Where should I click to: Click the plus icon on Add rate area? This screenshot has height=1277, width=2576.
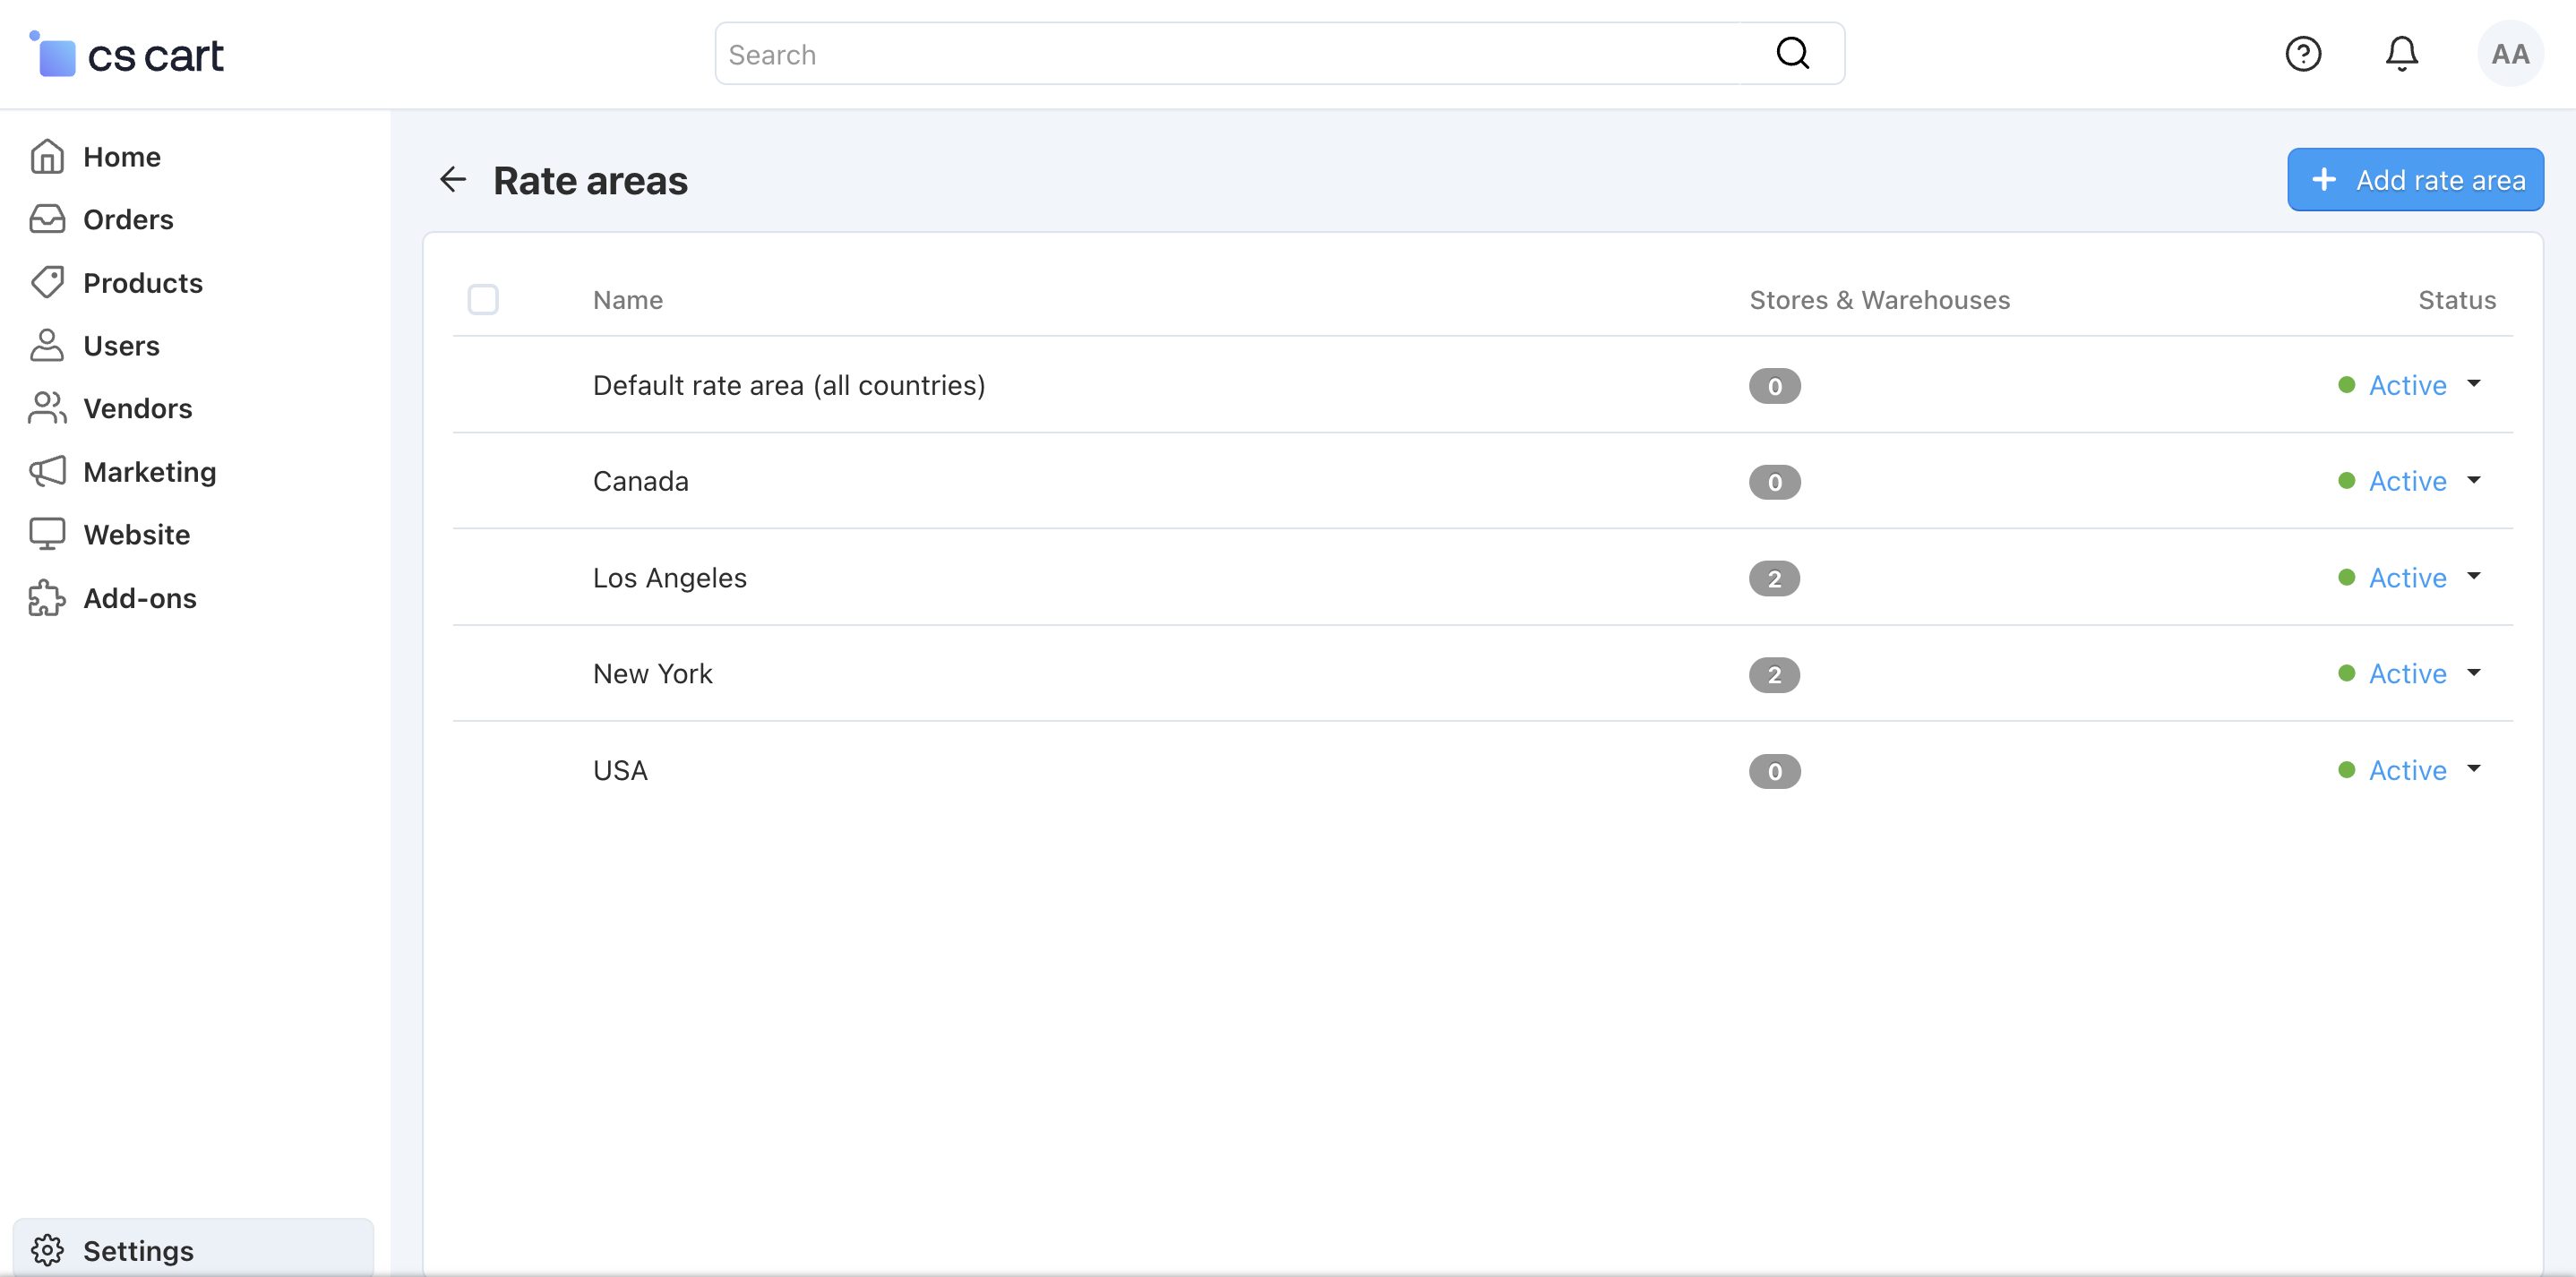click(2323, 180)
